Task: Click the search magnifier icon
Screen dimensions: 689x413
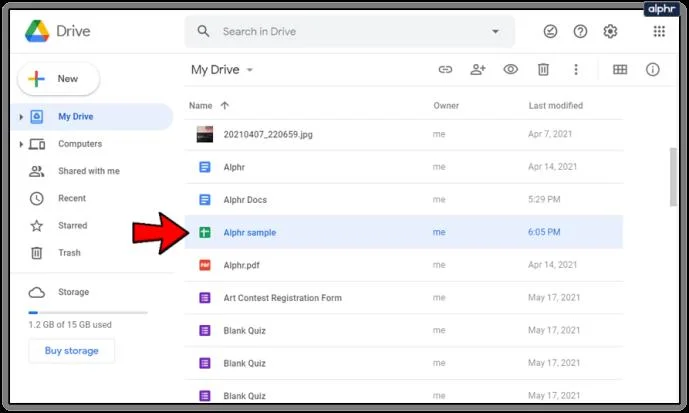Action: coord(203,31)
